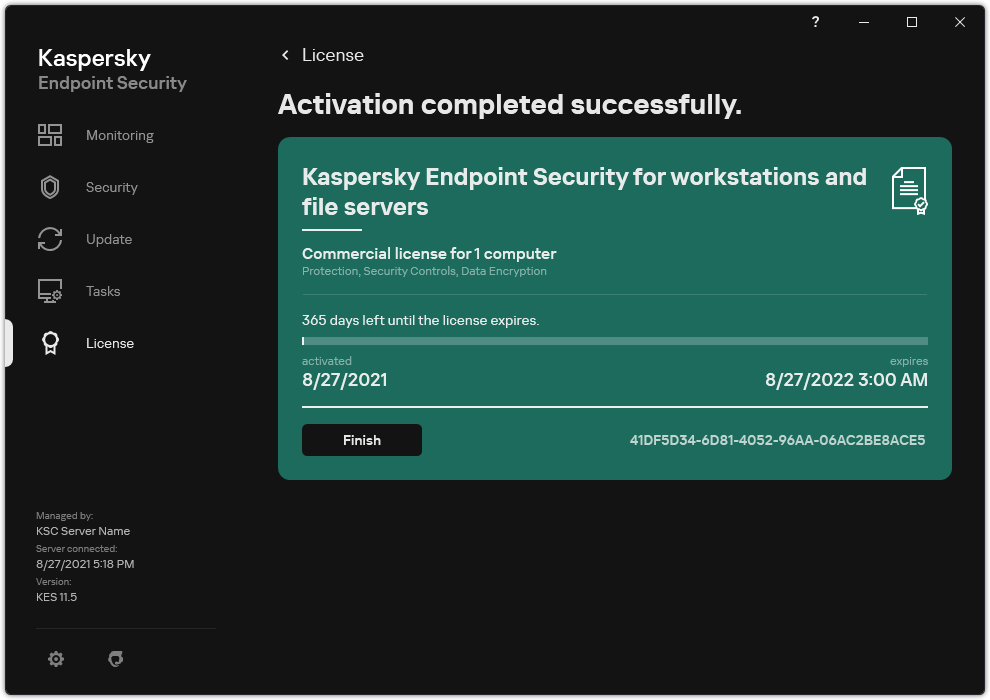Viewport: 990px width, 700px height.
Task: Click the Tasks monitor gear icon
Action: [x=50, y=291]
